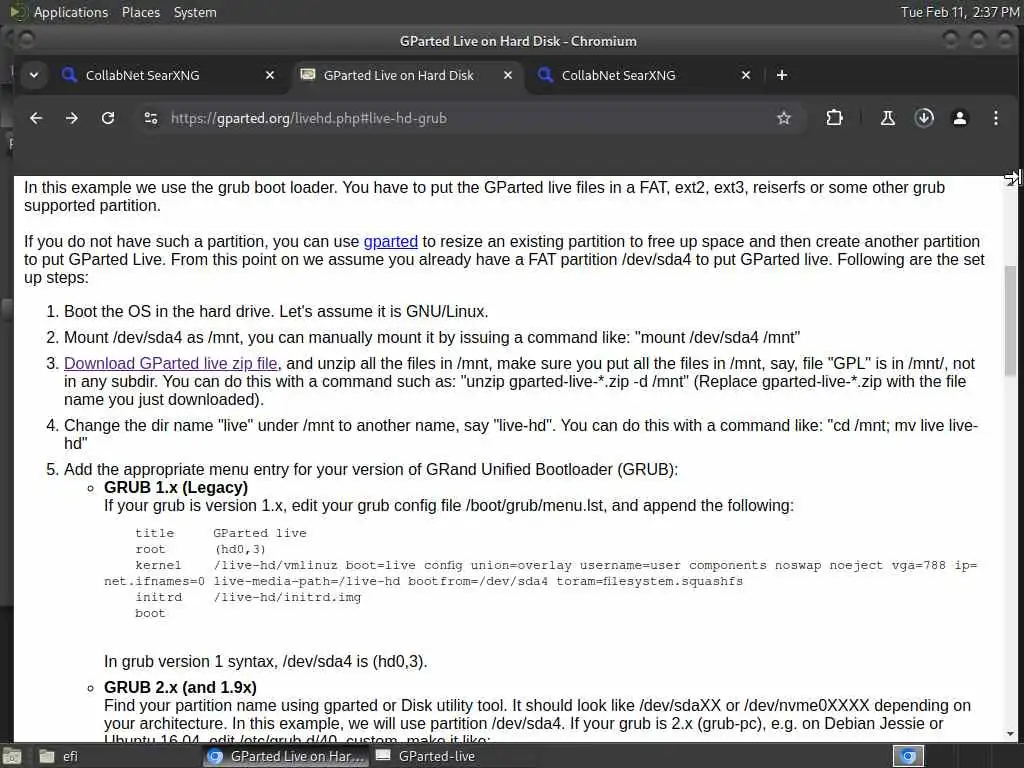
Task: Switch to the first CollabNet SearXNG tab
Action: pos(169,75)
